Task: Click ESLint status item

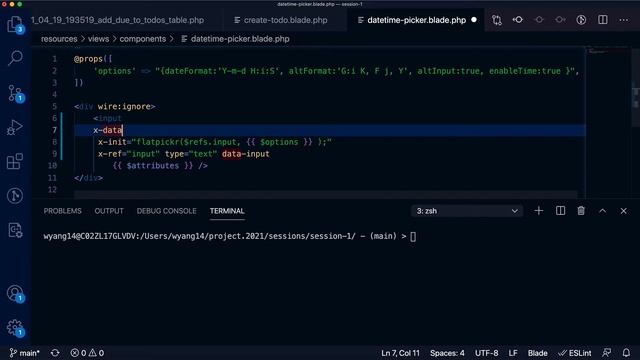Action: [x=575, y=353]
